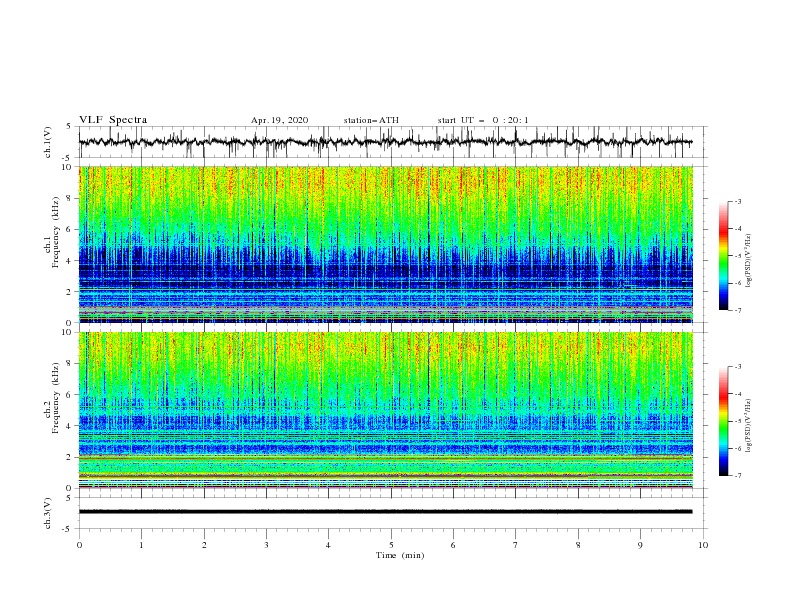792x612 pixels.
Task: Click "-3" label on ch.1 color bar
Action: pyautogui.click(x=738, y=201)
